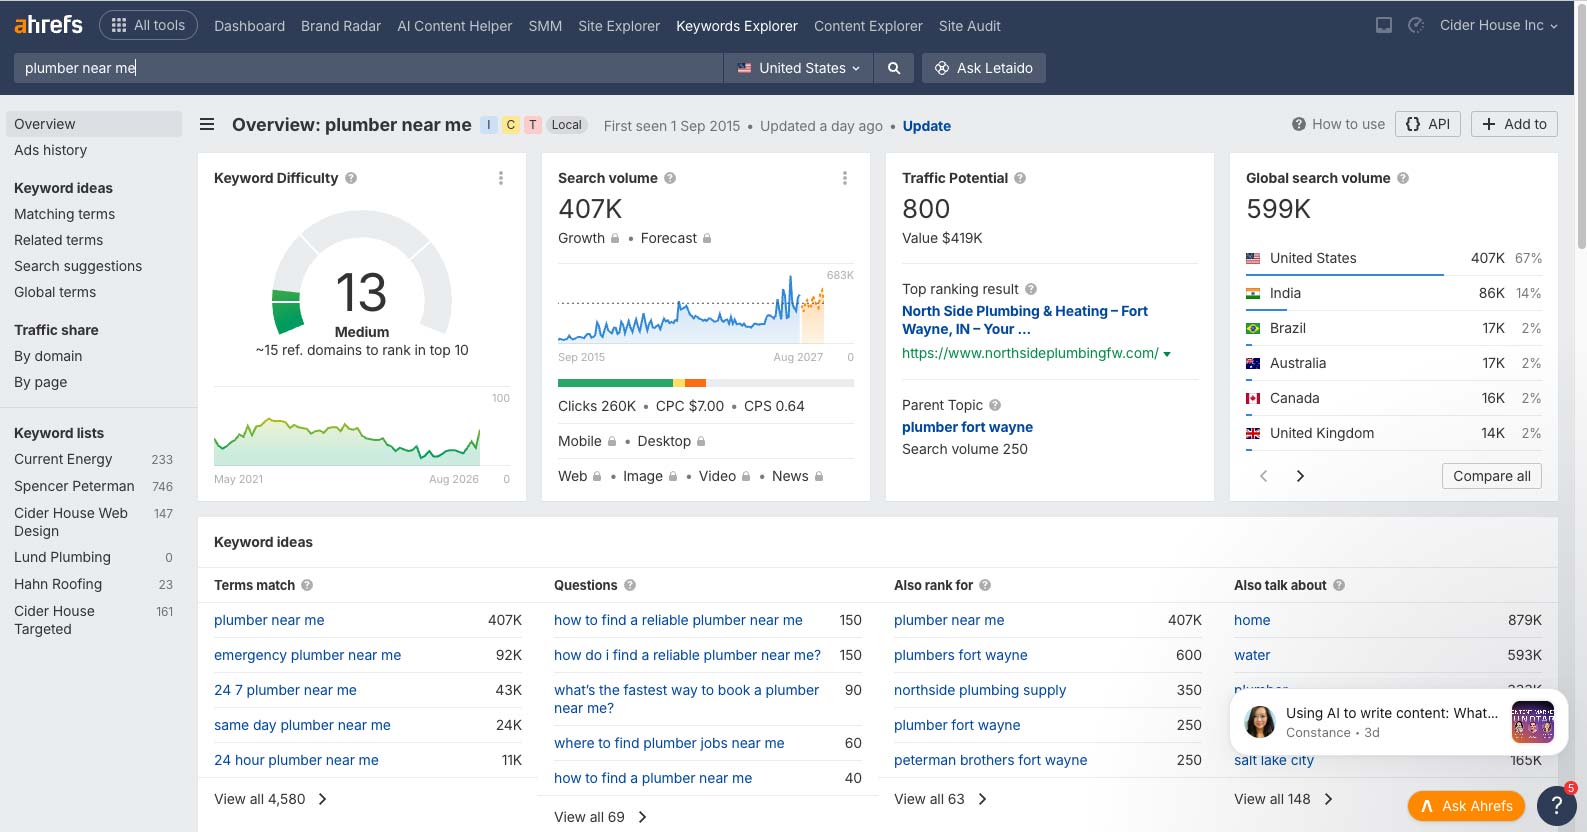Open Content Explorer in top navigation
1587x832 pixels.
pos(868,26)
